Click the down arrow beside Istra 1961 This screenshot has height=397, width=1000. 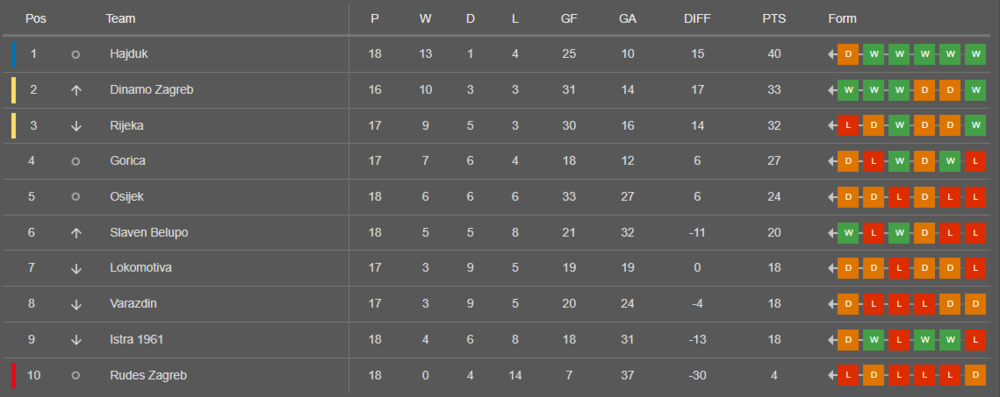click(x=76, y=340)
